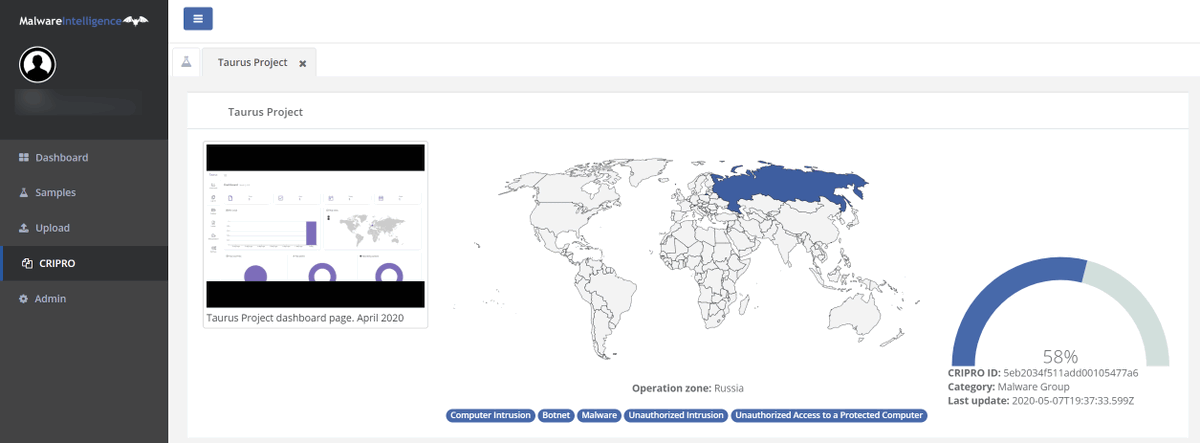Screen dimensions: 1200x443
Task: Open the user profile avatar
Action: click(x=38, y=65)
